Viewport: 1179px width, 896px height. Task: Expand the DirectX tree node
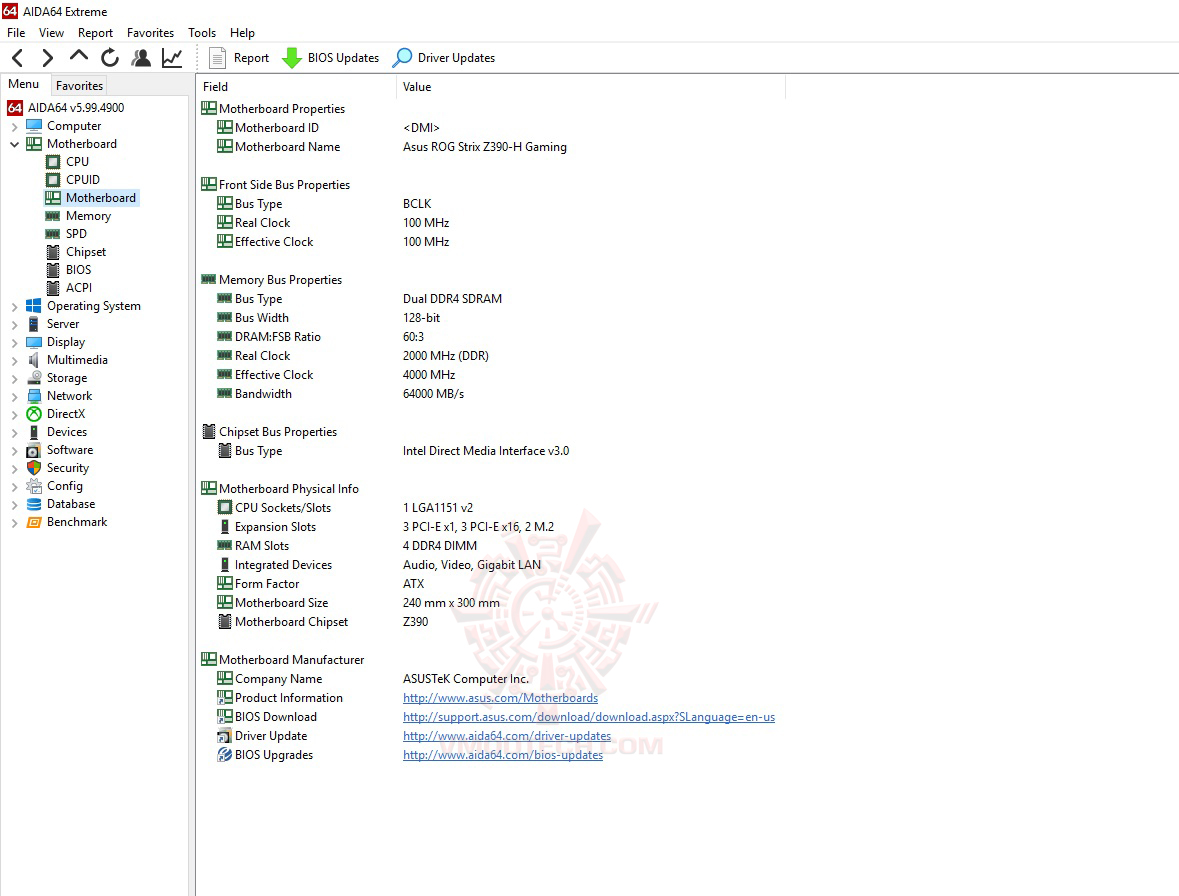pos(14,415)
